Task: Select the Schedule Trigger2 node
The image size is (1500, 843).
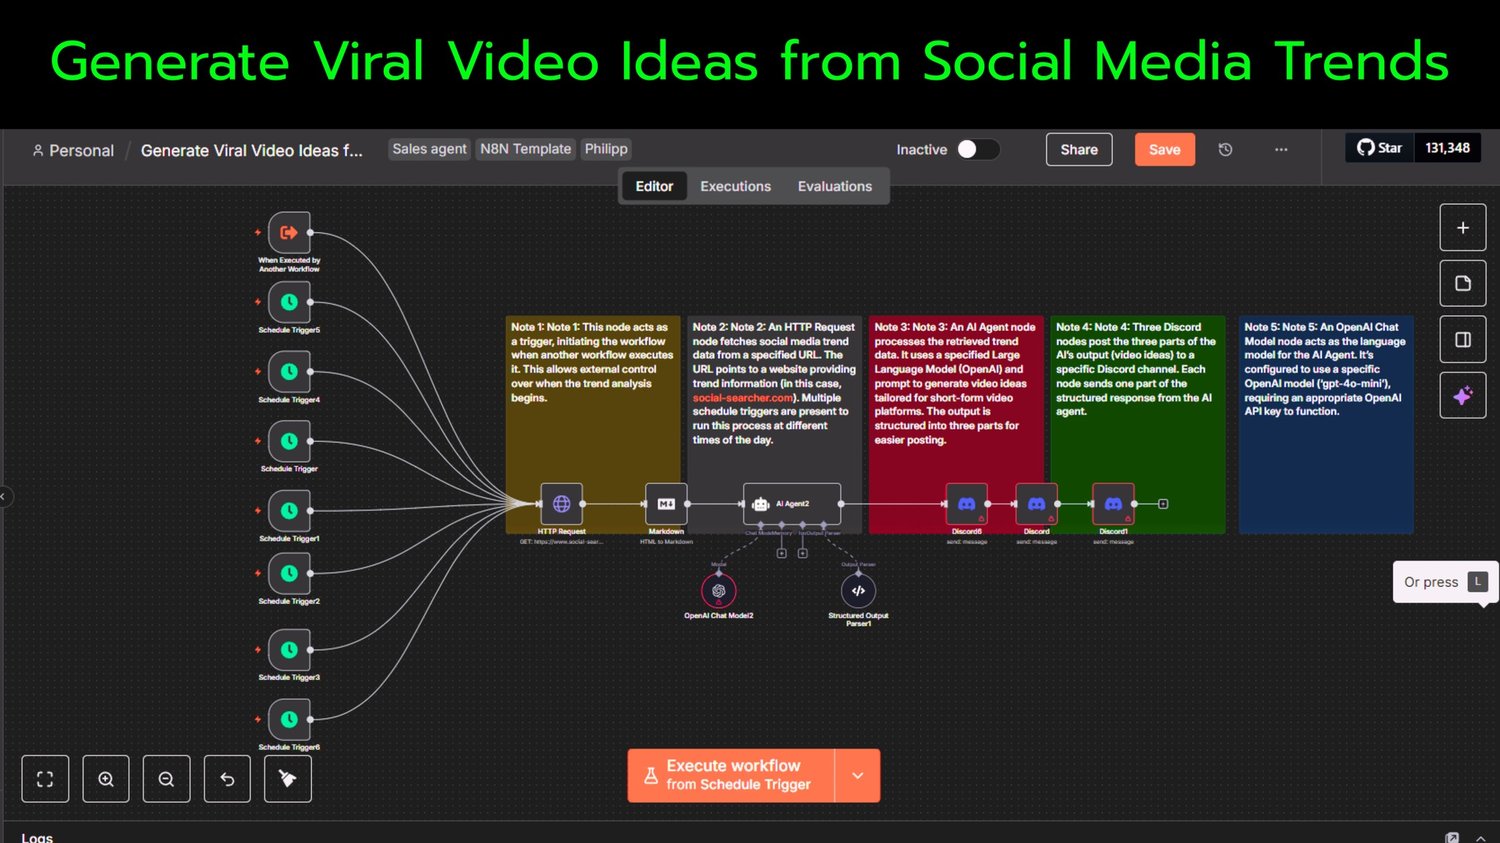Action: point(289,573)
